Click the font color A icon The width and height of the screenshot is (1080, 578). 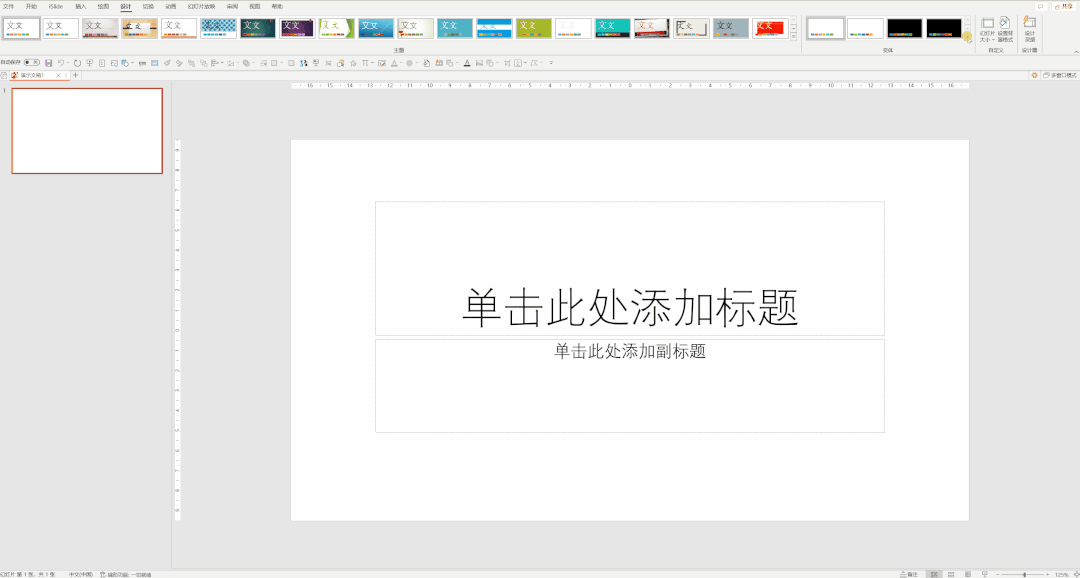(467, 63)
